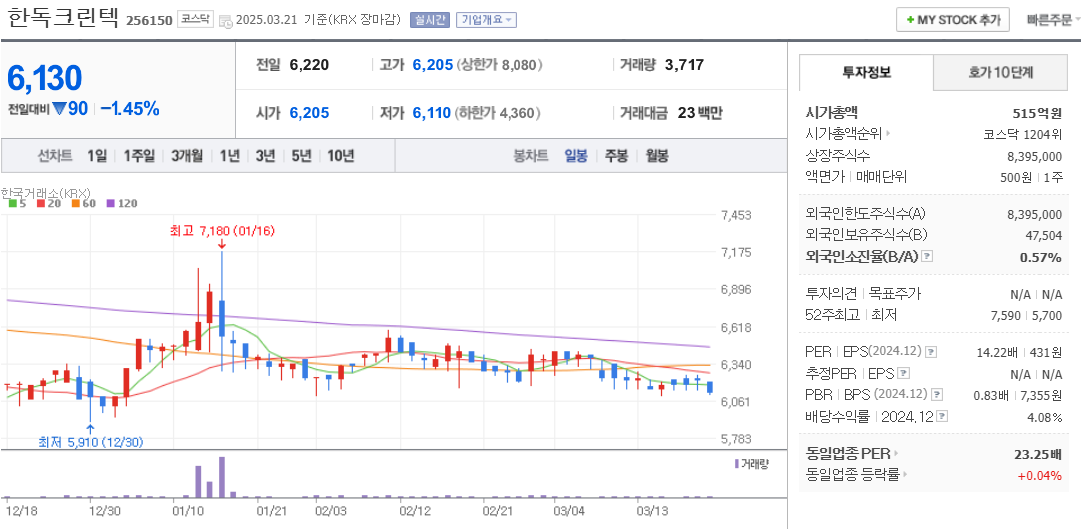The height and width of the screenshot is (529, 1089).
Task: Click the 동일업종 PER link
Action: click(847, 454)
